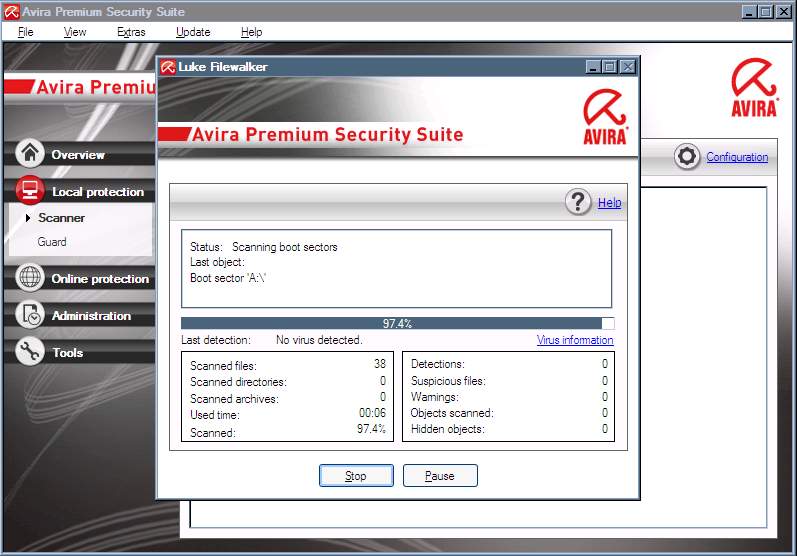The width and height of the screenshot is (797, 556).
Task: Open the Help link in scanner dialog
Action: tap(609, 202)
